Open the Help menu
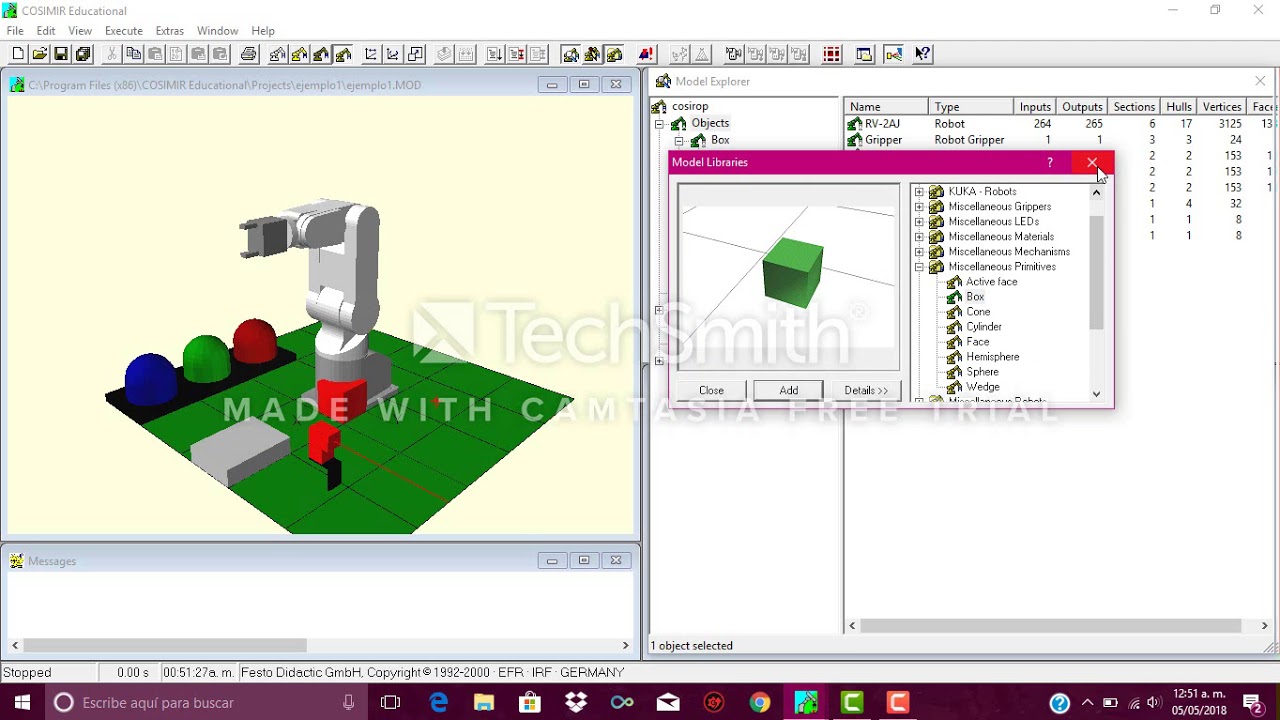 tap(263, 31)
